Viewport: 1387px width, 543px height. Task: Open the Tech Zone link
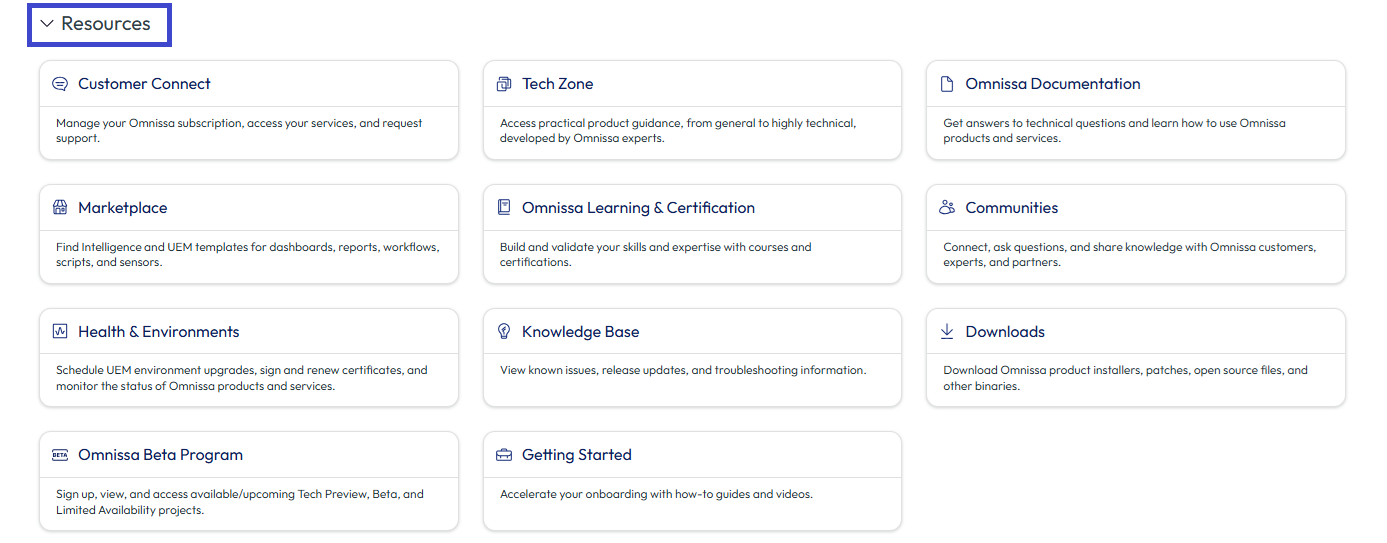(x=557, y=84)
